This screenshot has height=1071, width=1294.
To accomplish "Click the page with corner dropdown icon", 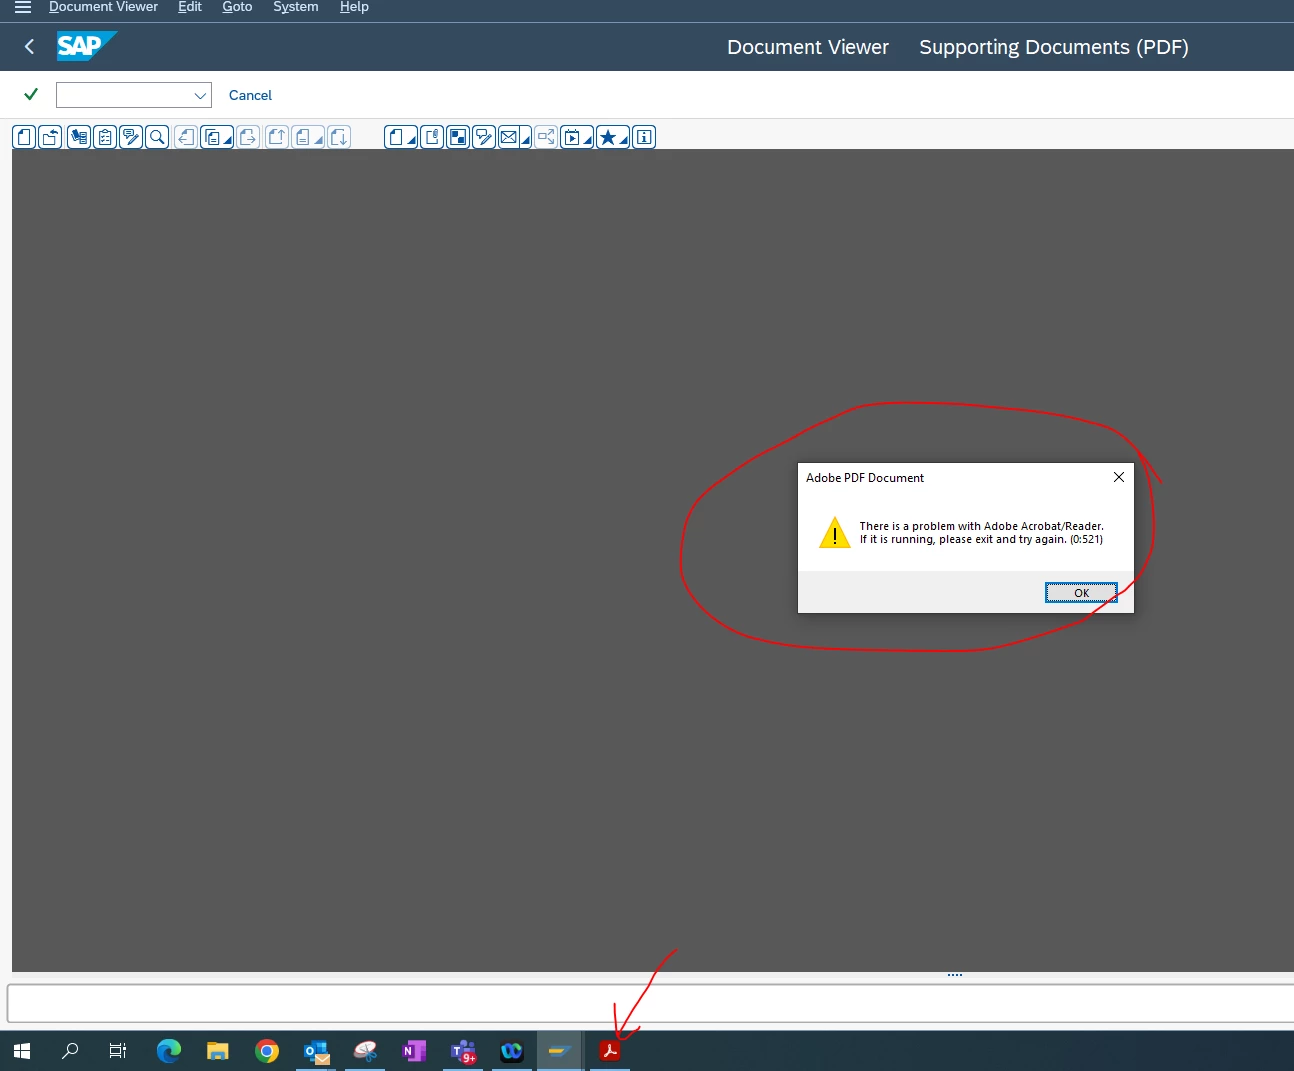I will pos(401,137).
